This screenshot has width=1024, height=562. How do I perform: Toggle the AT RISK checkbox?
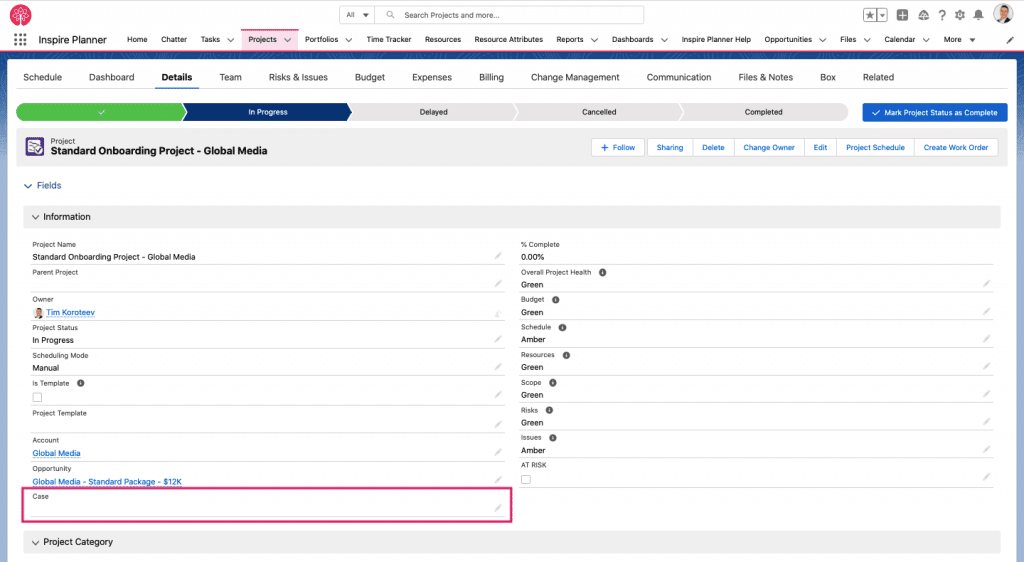click(526, 480)
